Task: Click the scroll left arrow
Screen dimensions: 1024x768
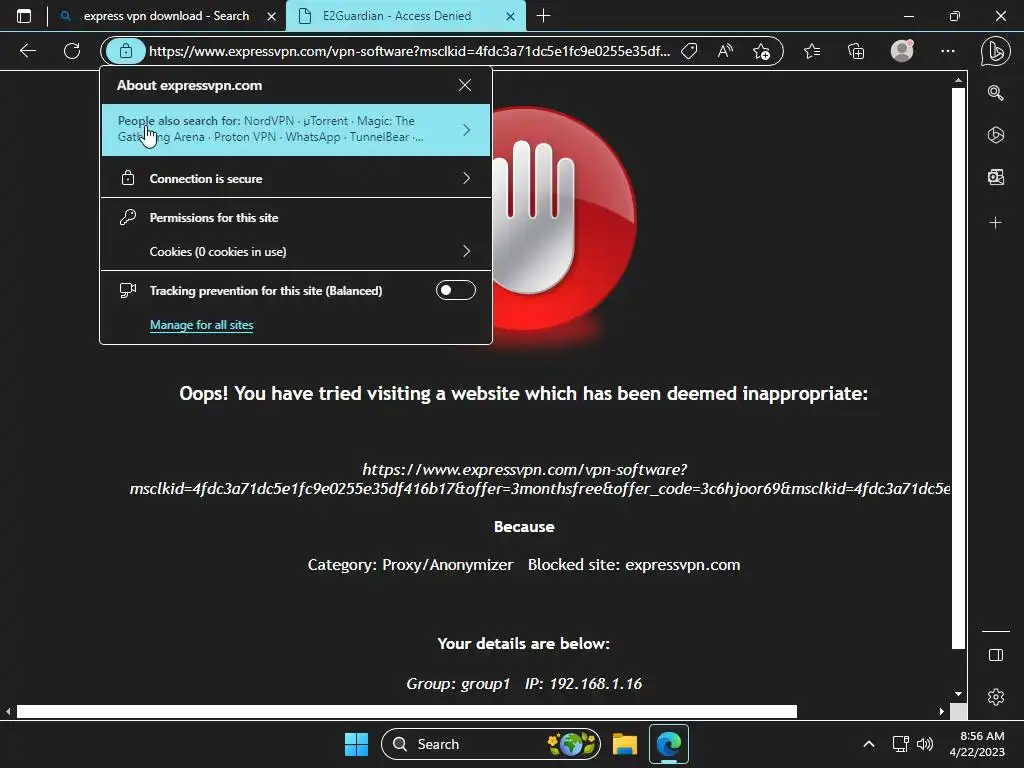Action: tap(8, 711)
